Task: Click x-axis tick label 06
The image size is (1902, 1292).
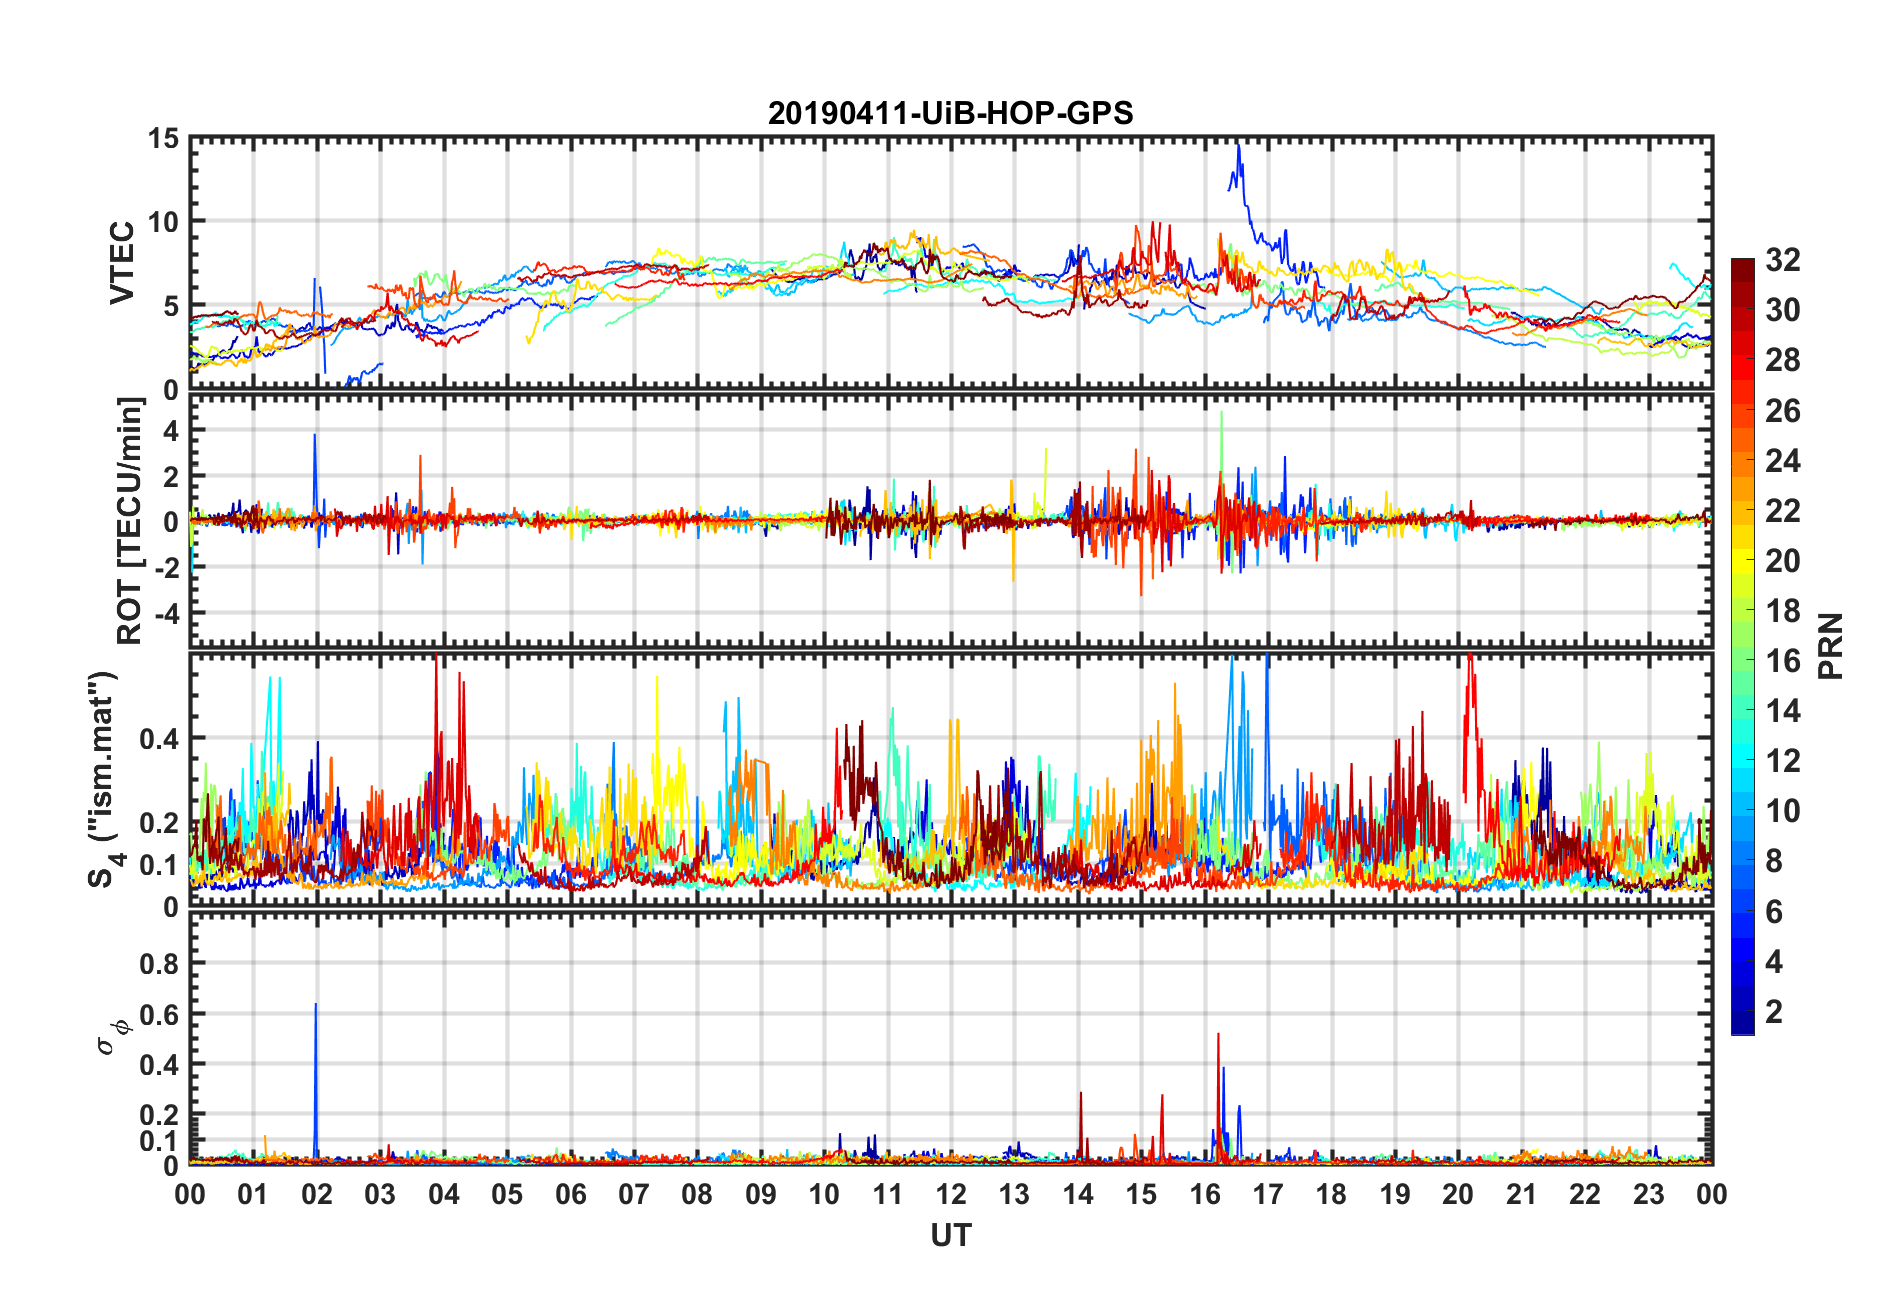Action: point(570,1194)
